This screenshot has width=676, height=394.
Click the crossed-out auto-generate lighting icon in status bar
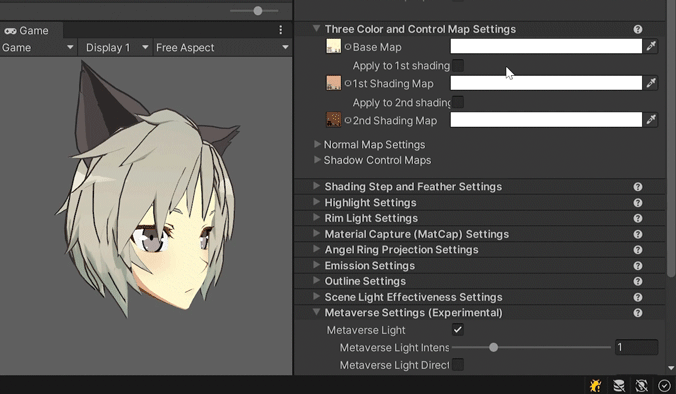pos(642,385)
